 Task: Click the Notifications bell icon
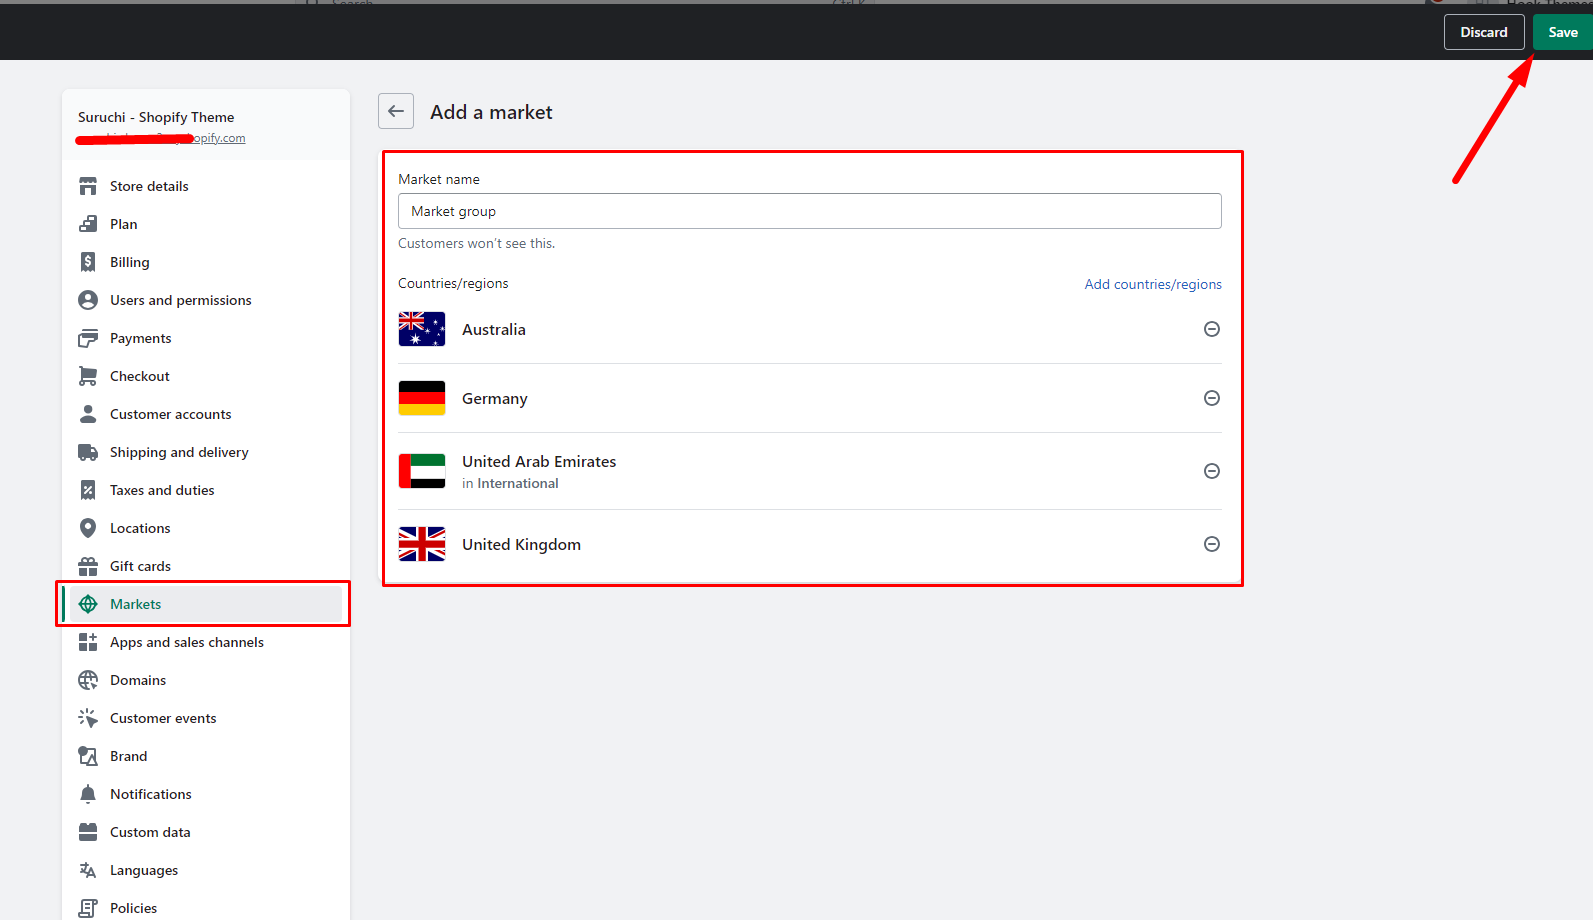pos(88,794)
